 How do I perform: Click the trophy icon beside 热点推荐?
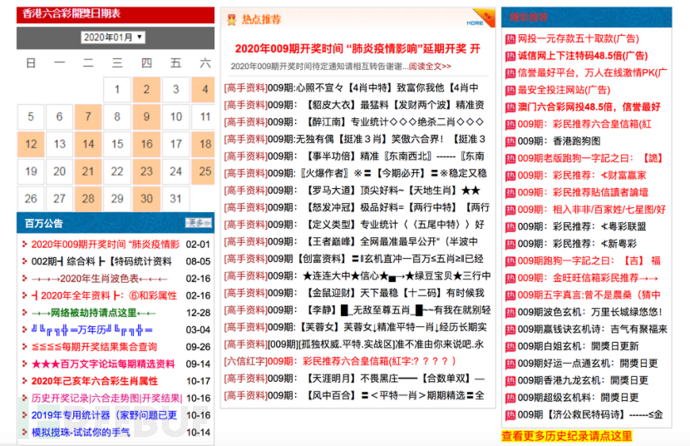[x=231, y=19]
